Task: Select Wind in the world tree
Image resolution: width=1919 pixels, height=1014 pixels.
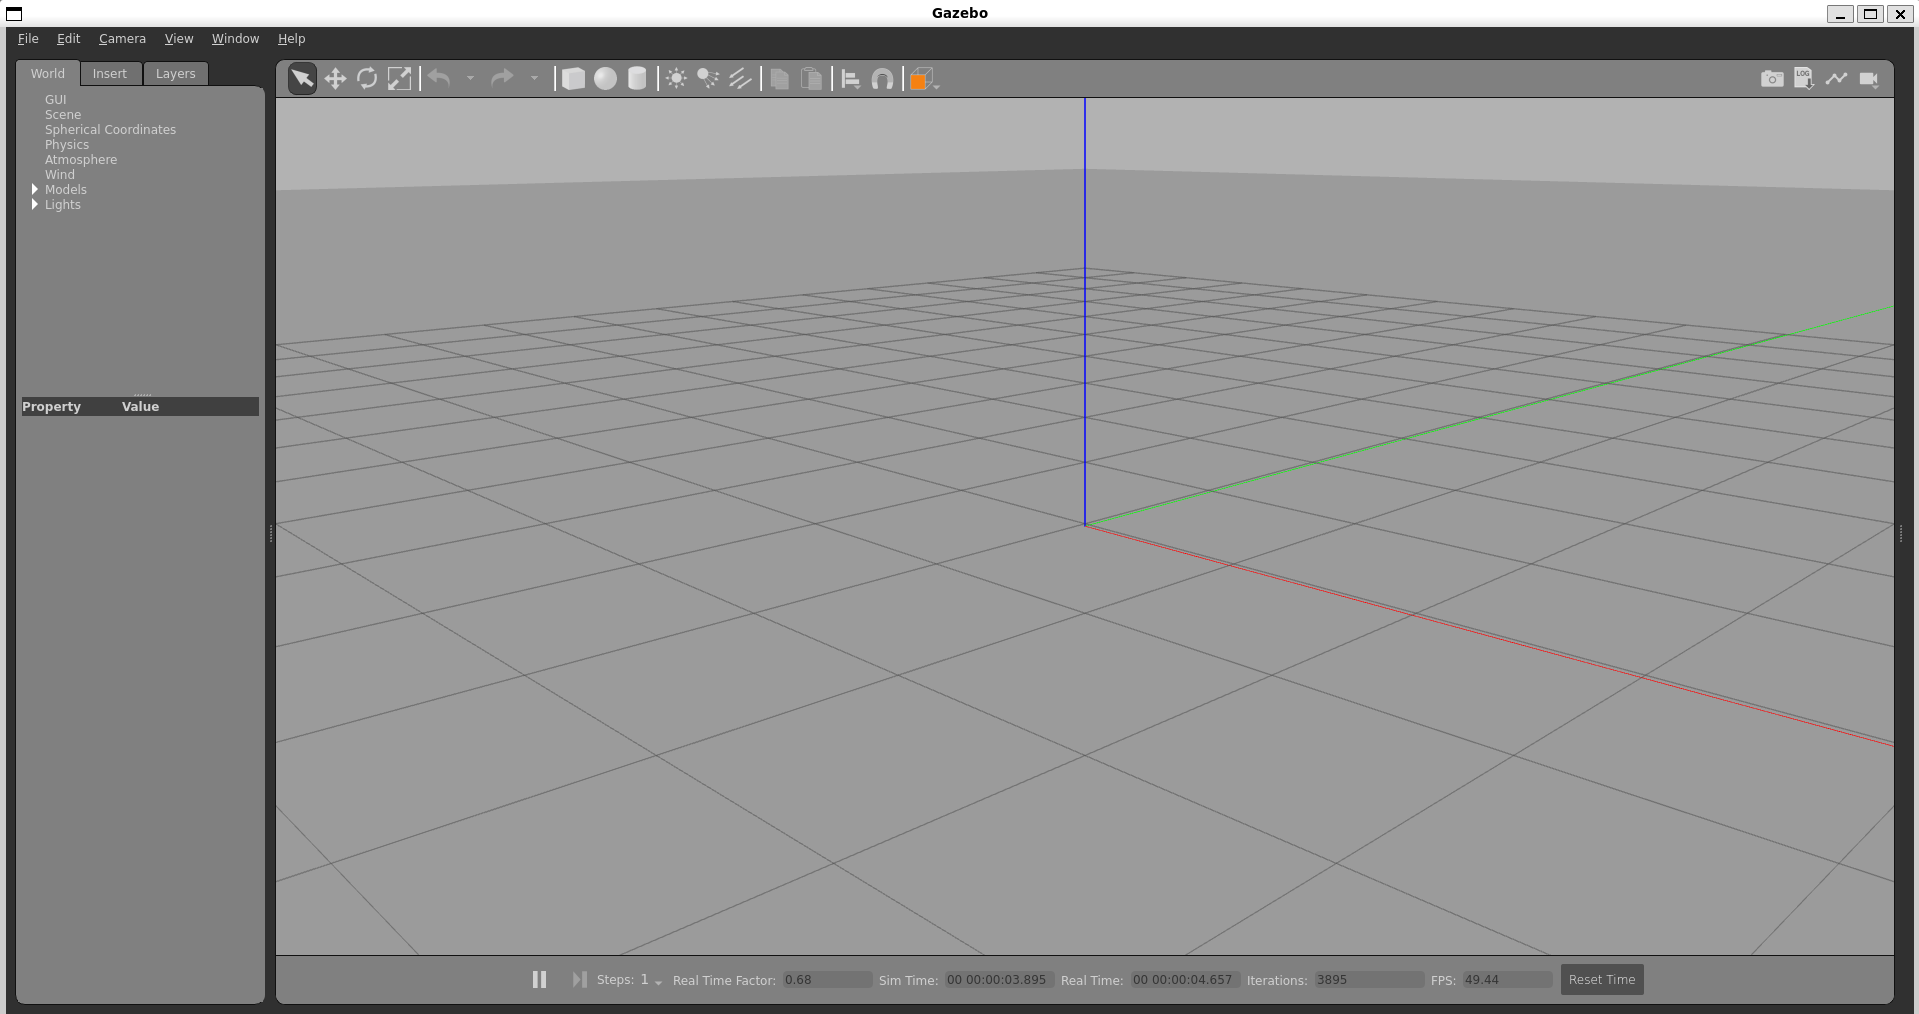Action: (x=60, y=175)
